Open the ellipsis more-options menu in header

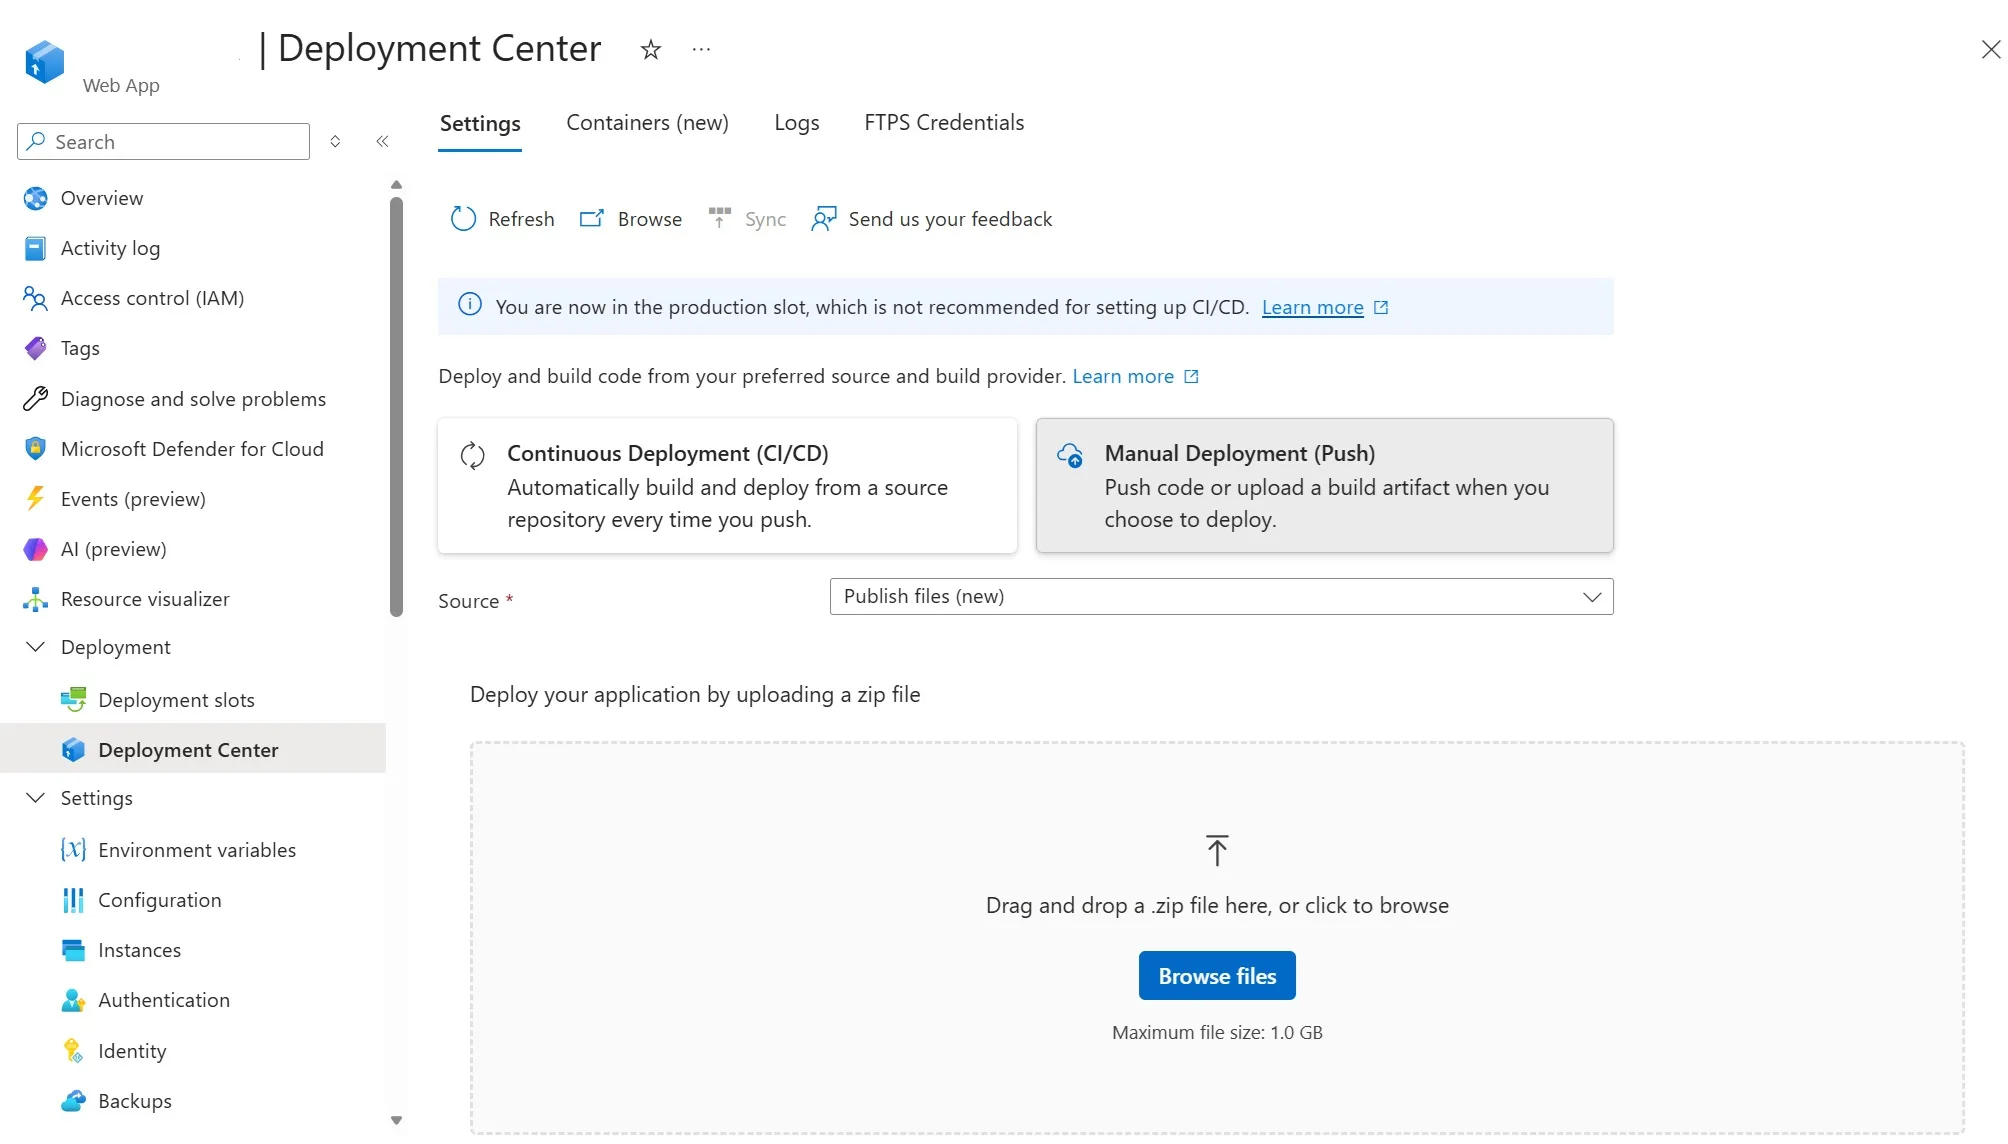click(701, 49)
